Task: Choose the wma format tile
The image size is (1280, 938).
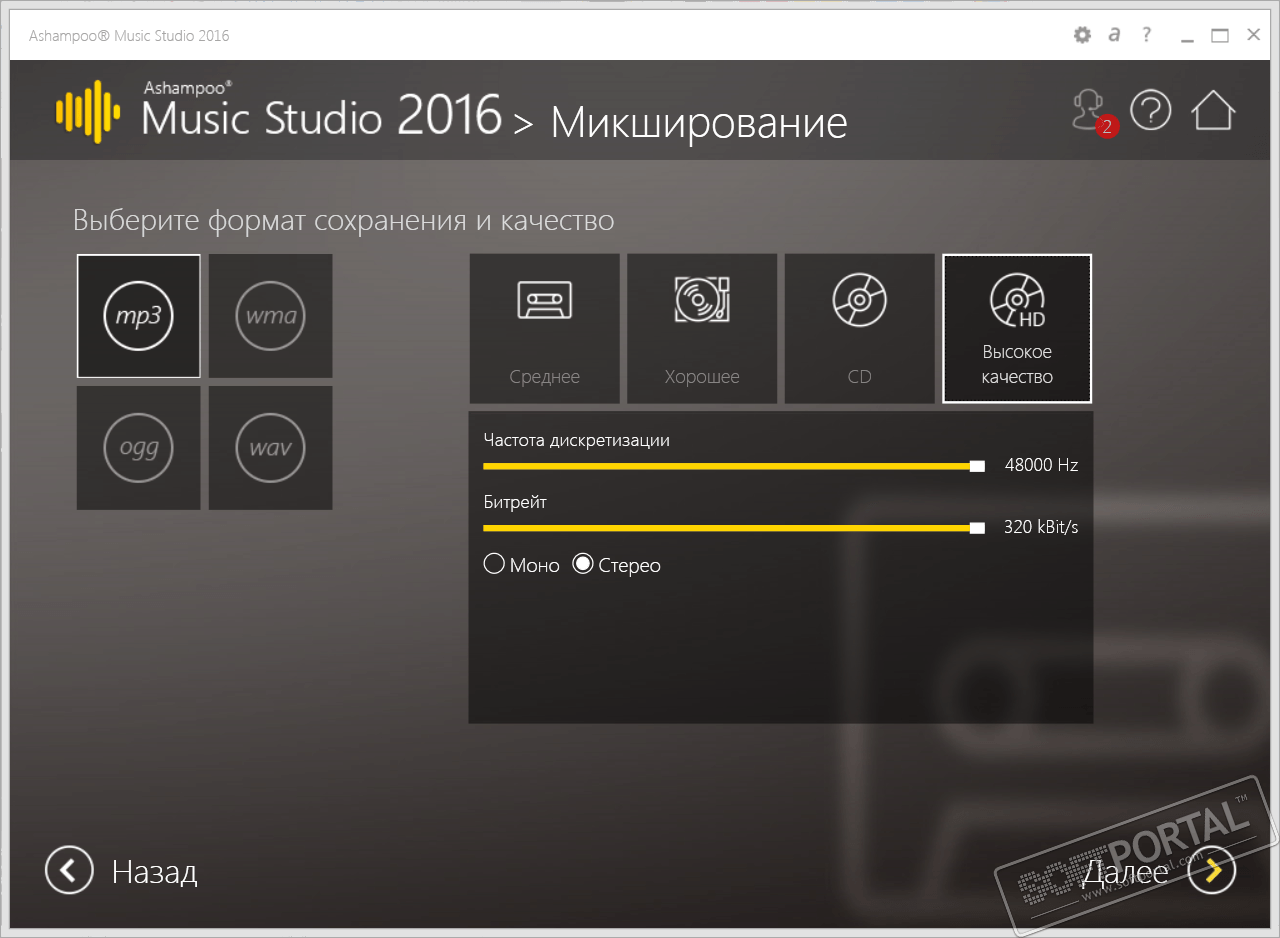Action: (x=271, y=316)
